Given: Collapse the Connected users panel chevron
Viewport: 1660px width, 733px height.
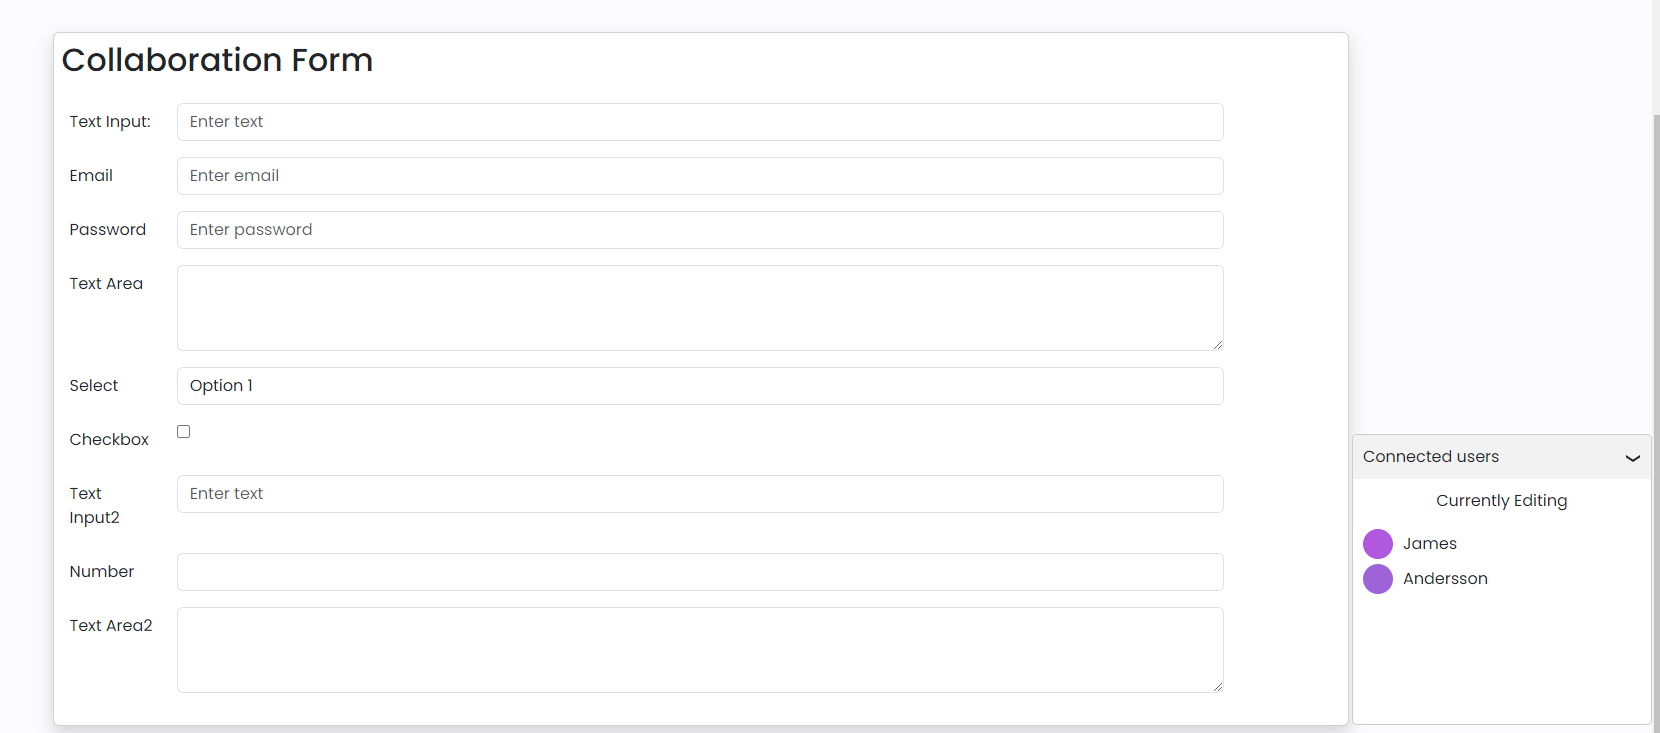Looking at the screenshot, I should 1632,458.
